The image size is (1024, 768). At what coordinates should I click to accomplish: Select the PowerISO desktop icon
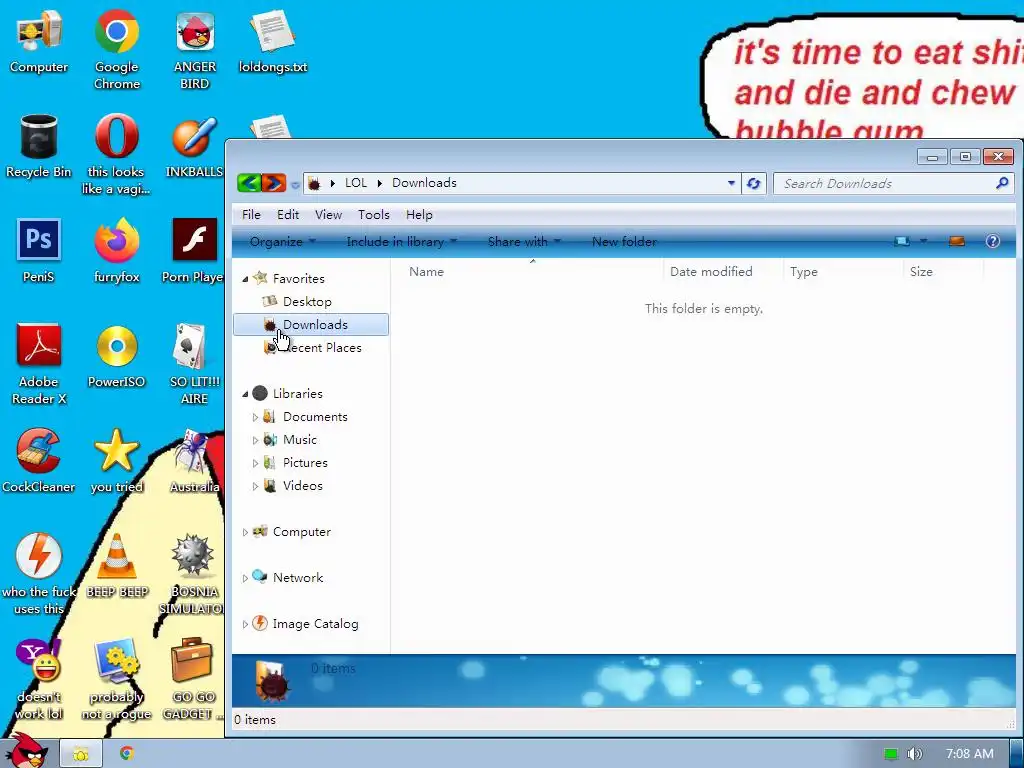pyautogui.click(x=117, y=357)
